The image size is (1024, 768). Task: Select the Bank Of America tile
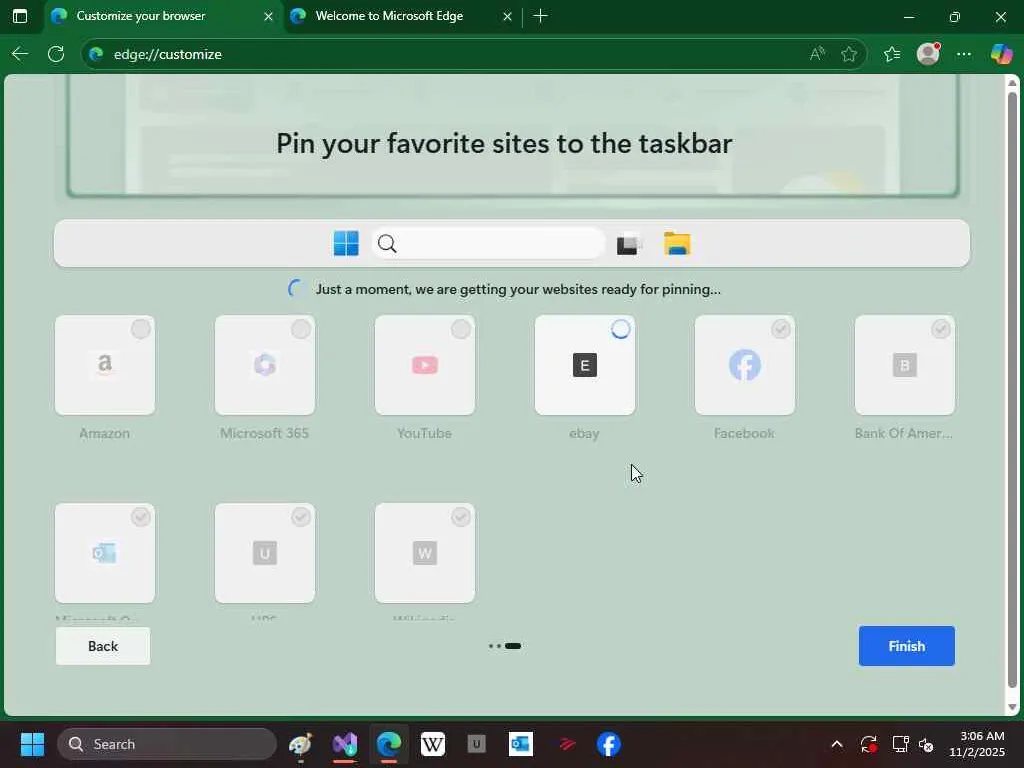point(904,365)
